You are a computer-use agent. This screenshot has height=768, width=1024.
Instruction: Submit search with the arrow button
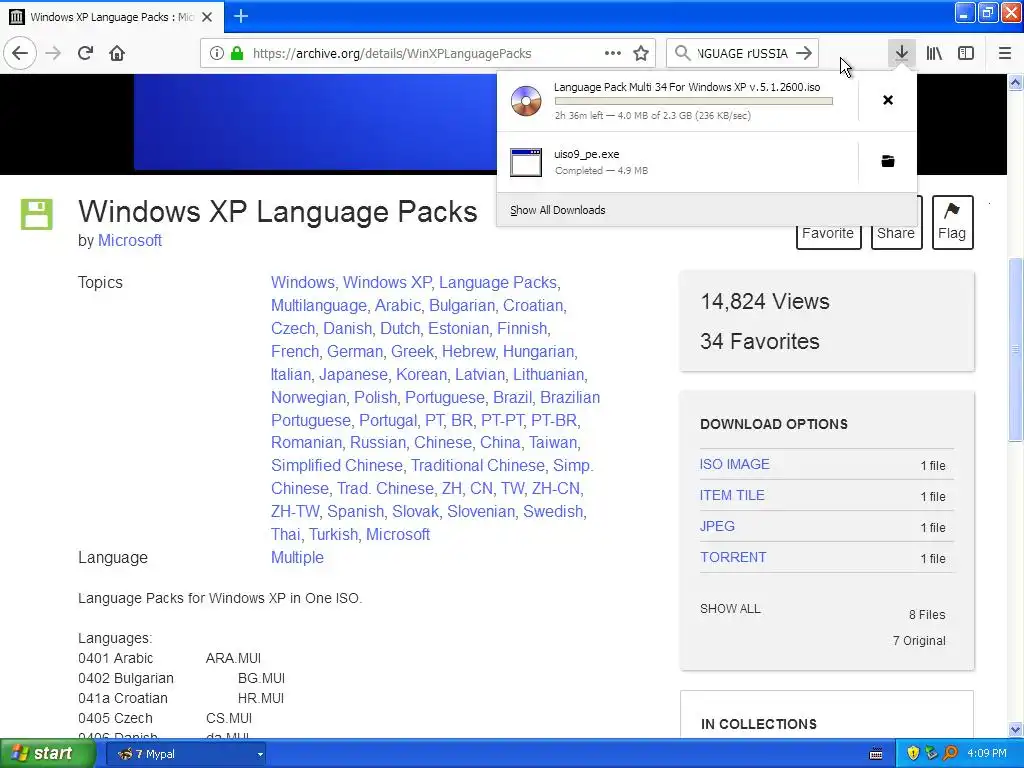tap(805, 53)
